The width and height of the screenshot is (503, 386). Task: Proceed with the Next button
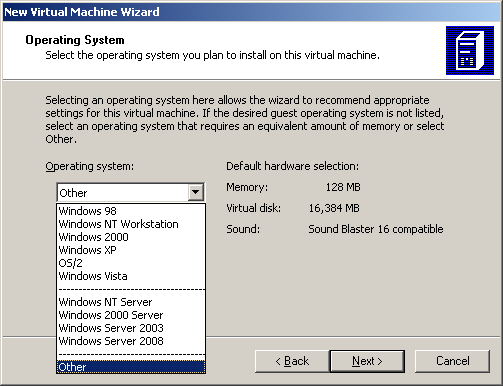click(367, 361)
